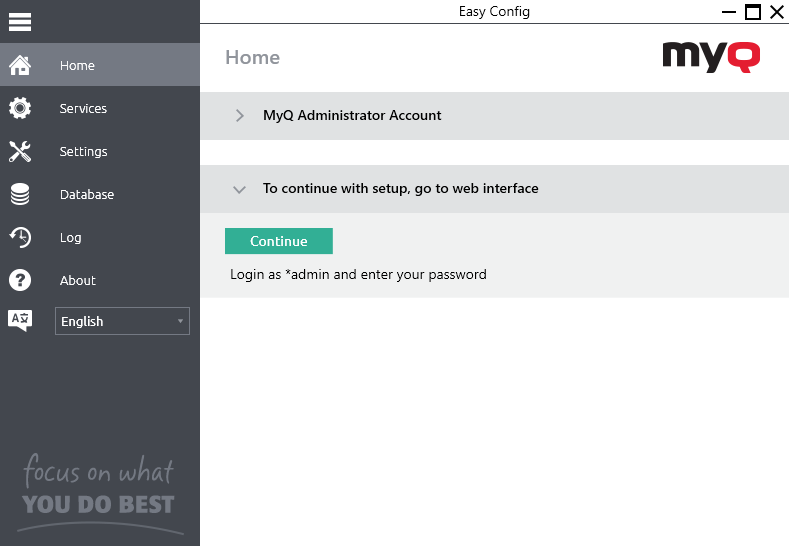This screenshot has height=546, width=789.
Task: Select the Home label in the sidebar
Action: [x=77, y=66]
